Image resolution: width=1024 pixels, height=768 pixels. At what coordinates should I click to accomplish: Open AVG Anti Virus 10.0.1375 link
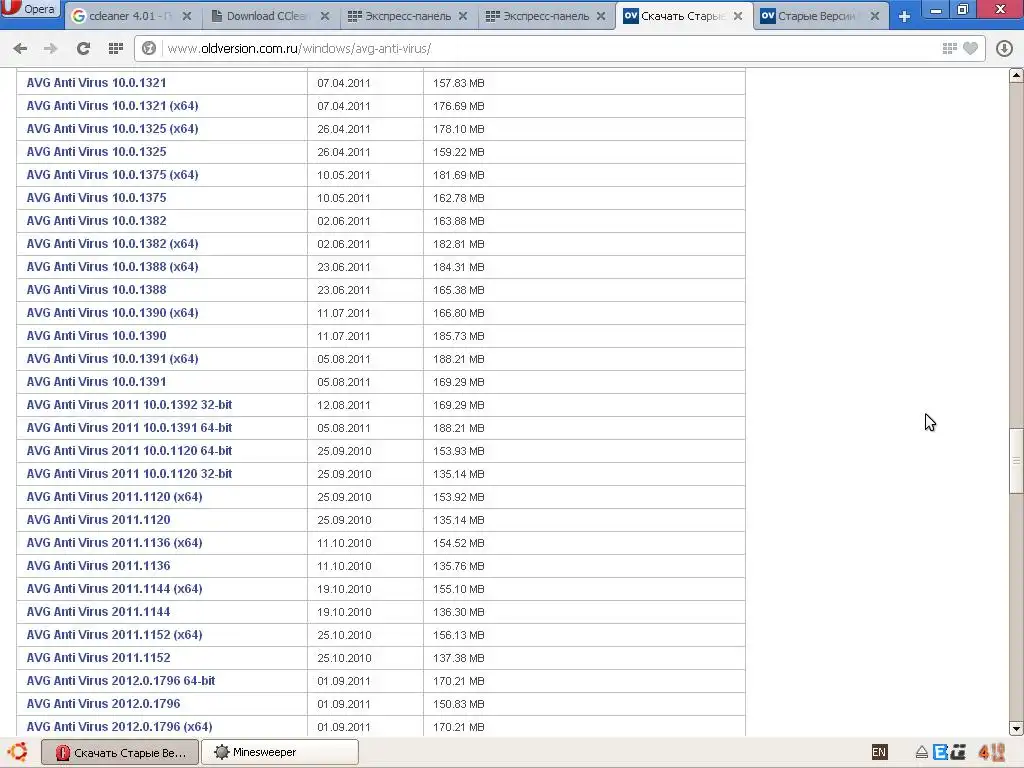pos(97,198)
